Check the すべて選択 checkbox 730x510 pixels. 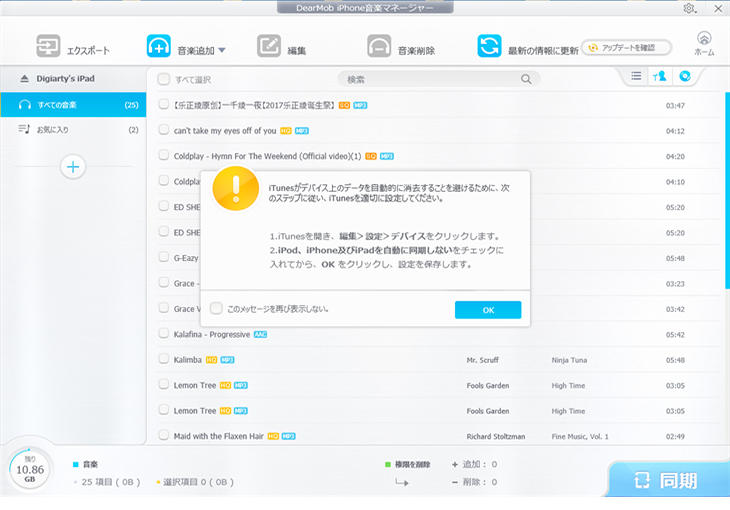[x=163, y=79]
